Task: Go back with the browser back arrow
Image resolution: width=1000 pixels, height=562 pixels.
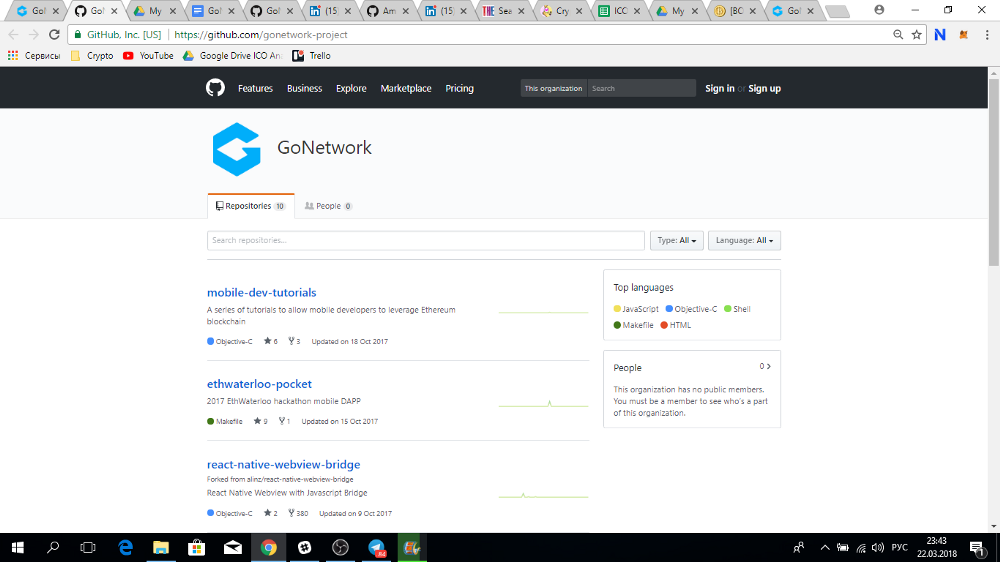Action: pyautogui.click(x=13, y=34)
